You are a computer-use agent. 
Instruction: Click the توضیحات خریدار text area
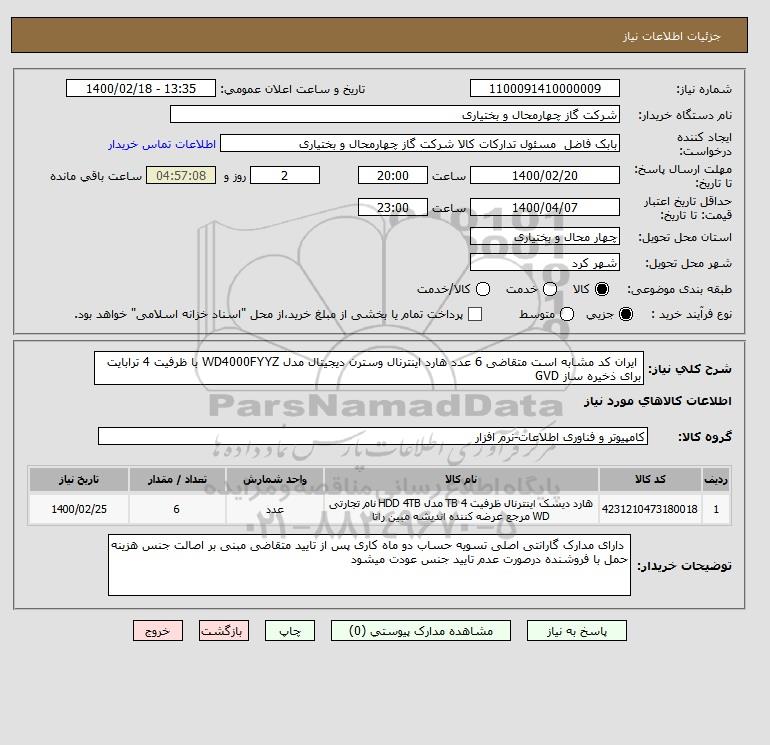(369, 565)
